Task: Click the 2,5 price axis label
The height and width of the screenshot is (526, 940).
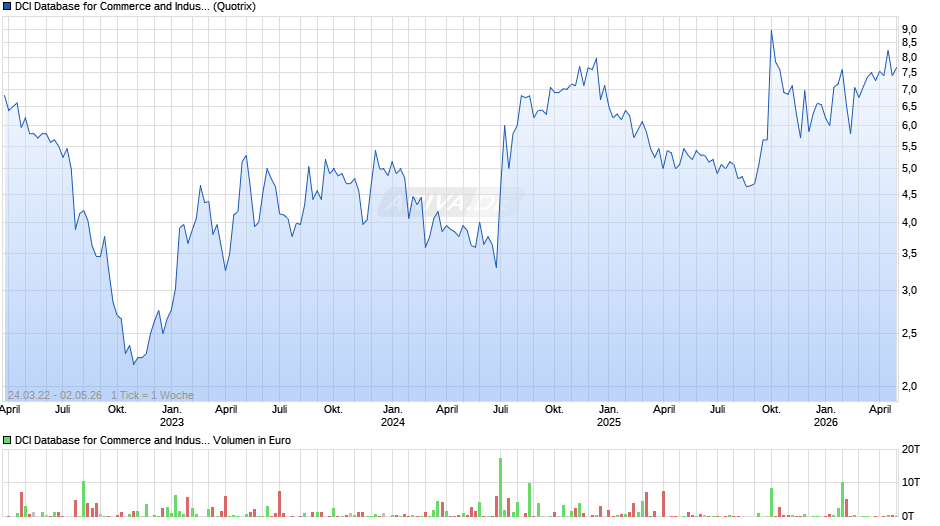Action: click(x=909, y=333)
